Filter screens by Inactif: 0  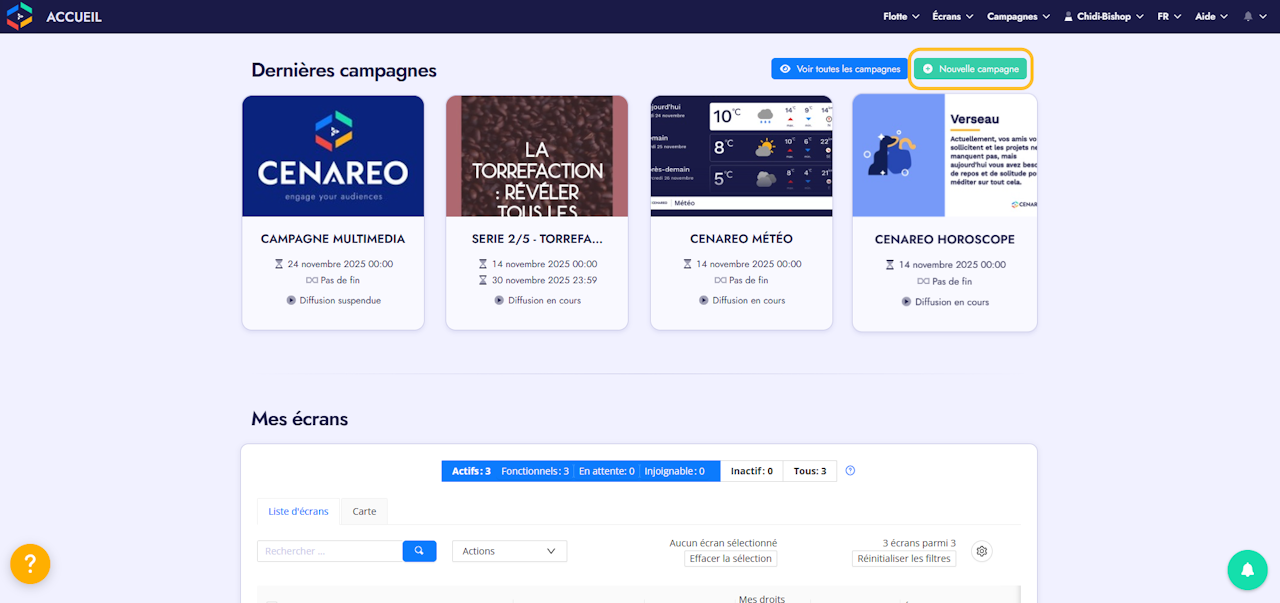(x=751, y=471)
